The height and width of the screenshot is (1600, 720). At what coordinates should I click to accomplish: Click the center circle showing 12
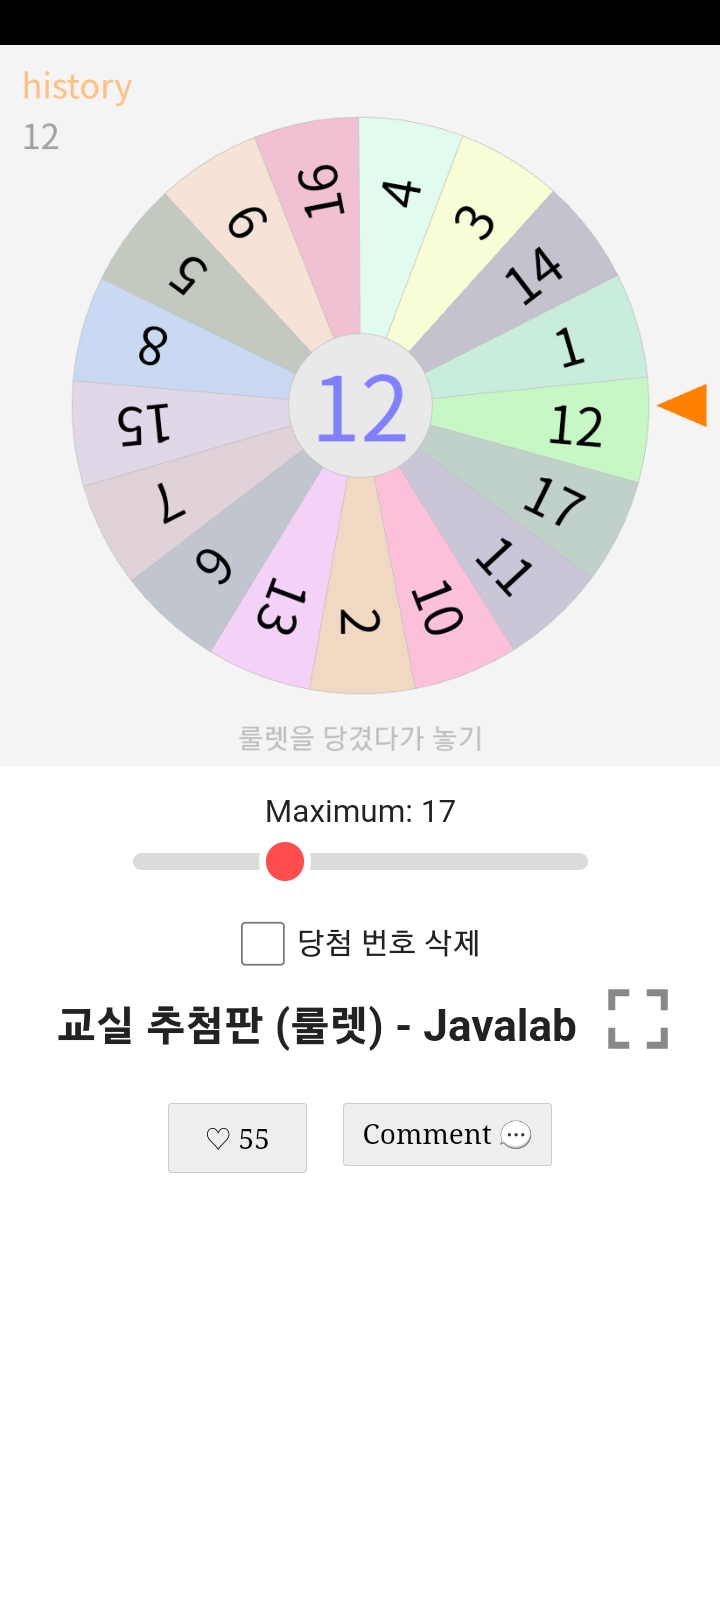tap(360, 407)
